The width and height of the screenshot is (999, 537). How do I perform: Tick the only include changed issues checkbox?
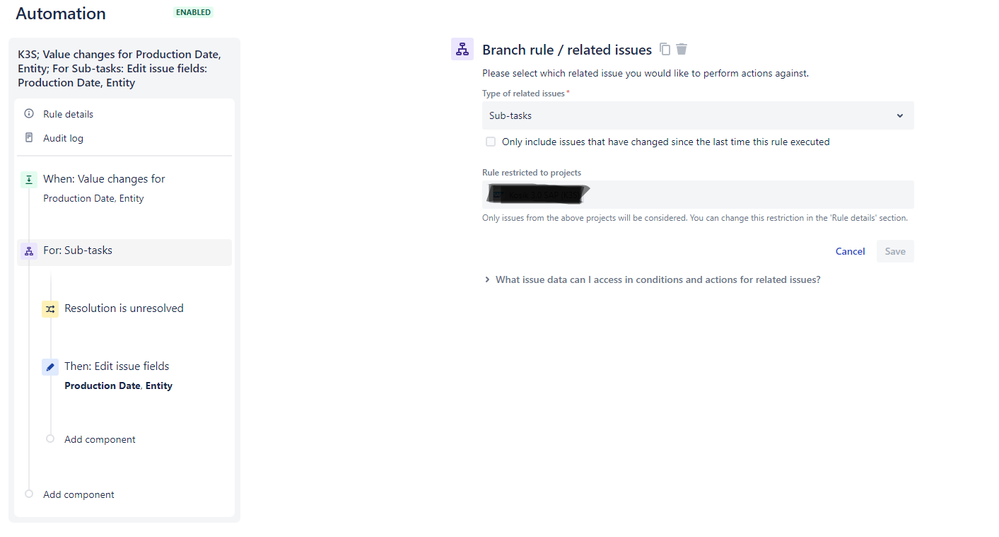pyautogui.click(x=491, y=141)
